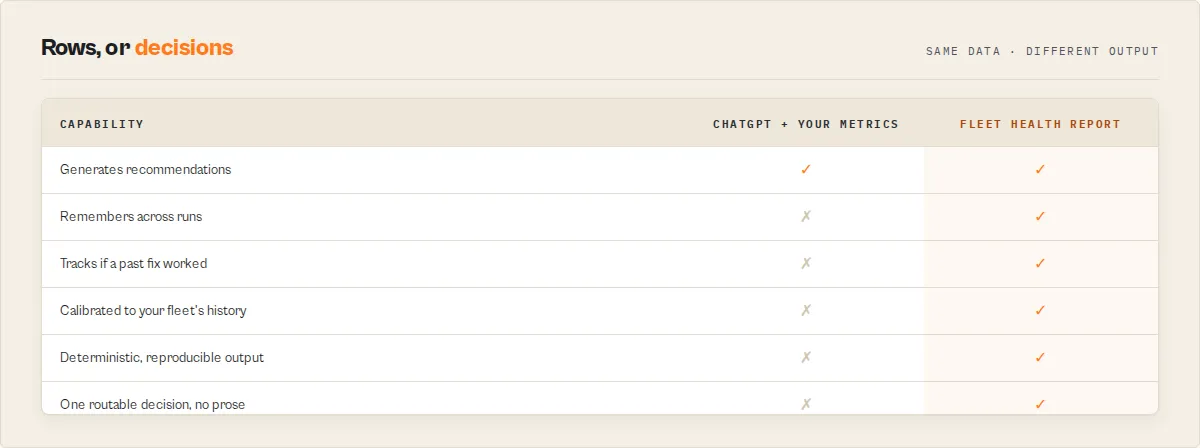
Task: Click the 'Calibrated to your fleet's history' text
Action: click(153, 310)
